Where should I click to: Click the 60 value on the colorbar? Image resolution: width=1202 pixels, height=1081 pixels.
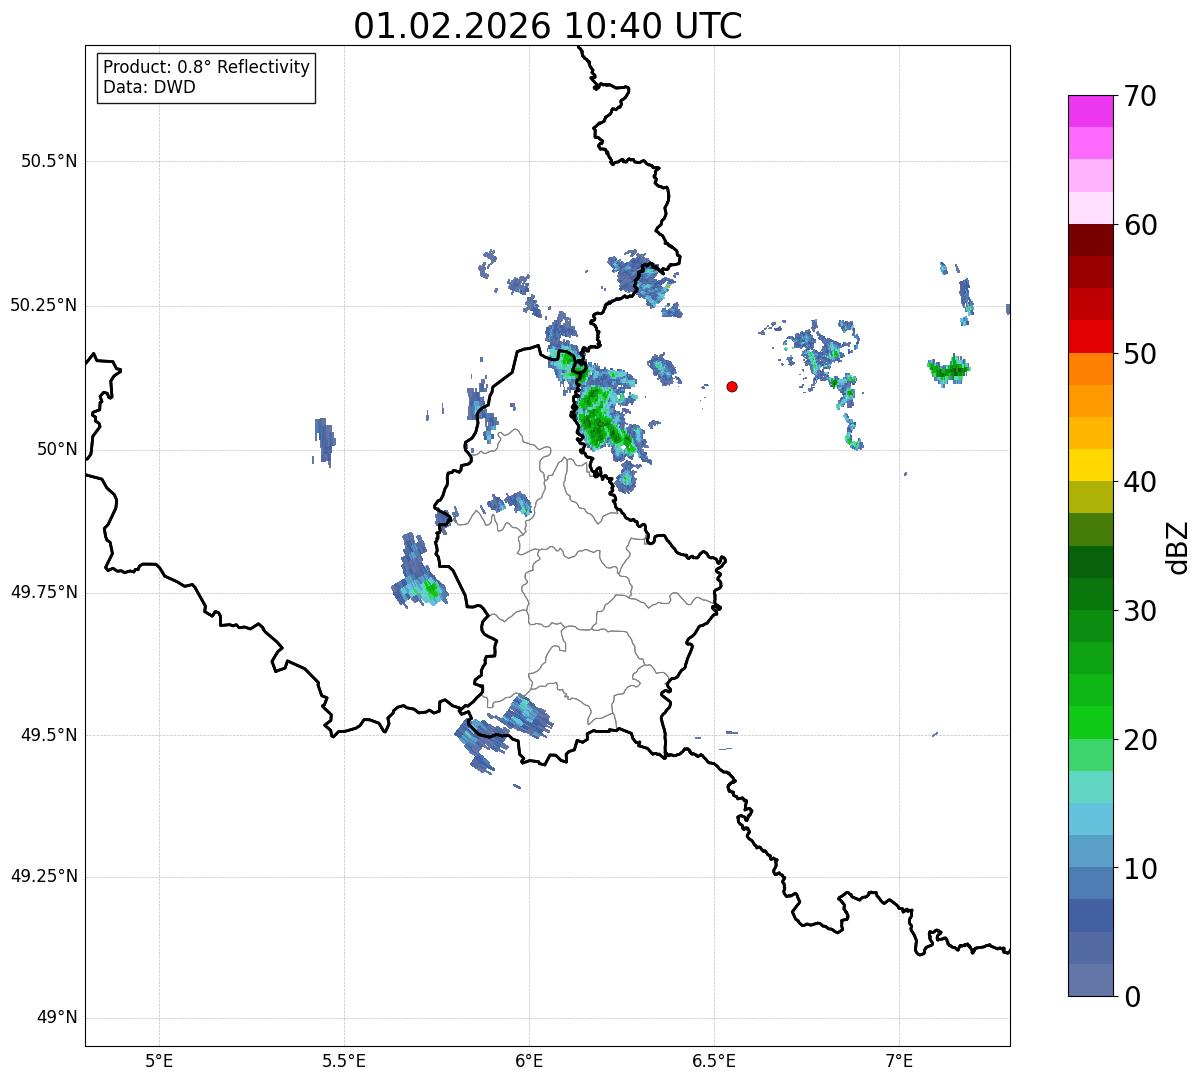pos(1141,225)
